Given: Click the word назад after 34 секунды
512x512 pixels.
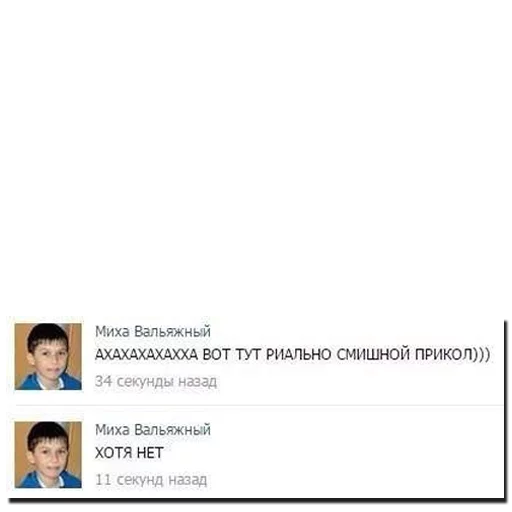Looking at the screenshot, I should (x=197, y=381).
